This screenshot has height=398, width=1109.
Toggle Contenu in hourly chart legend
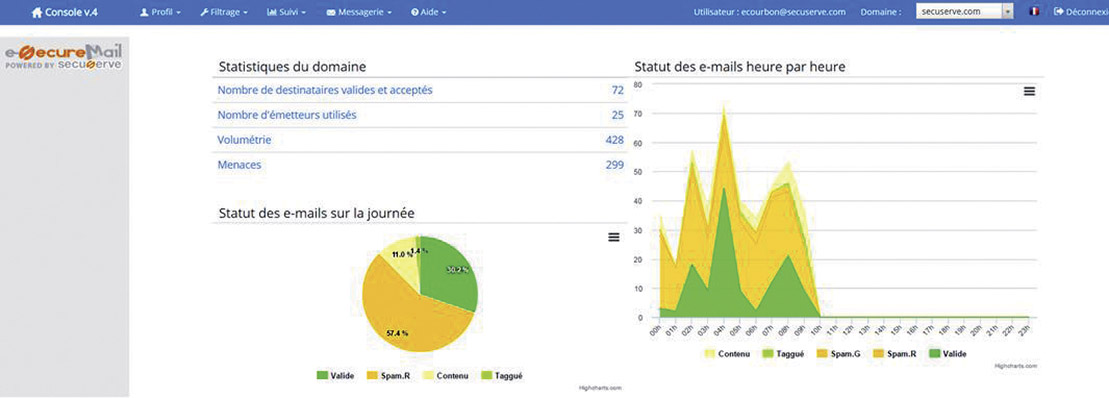[x=726, y=353]
